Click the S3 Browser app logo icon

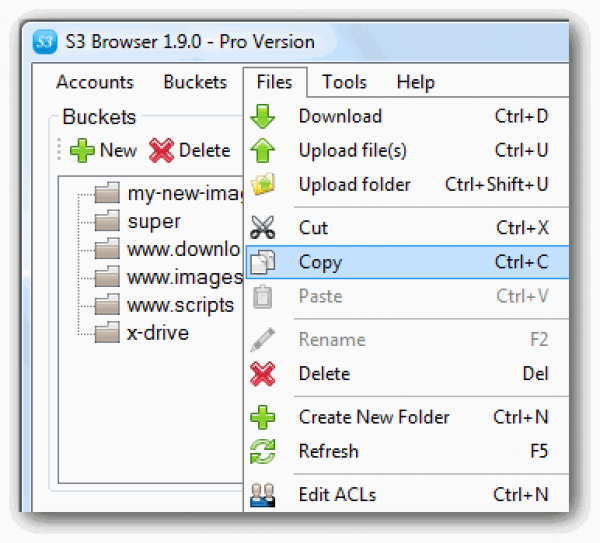coord(45,42)
